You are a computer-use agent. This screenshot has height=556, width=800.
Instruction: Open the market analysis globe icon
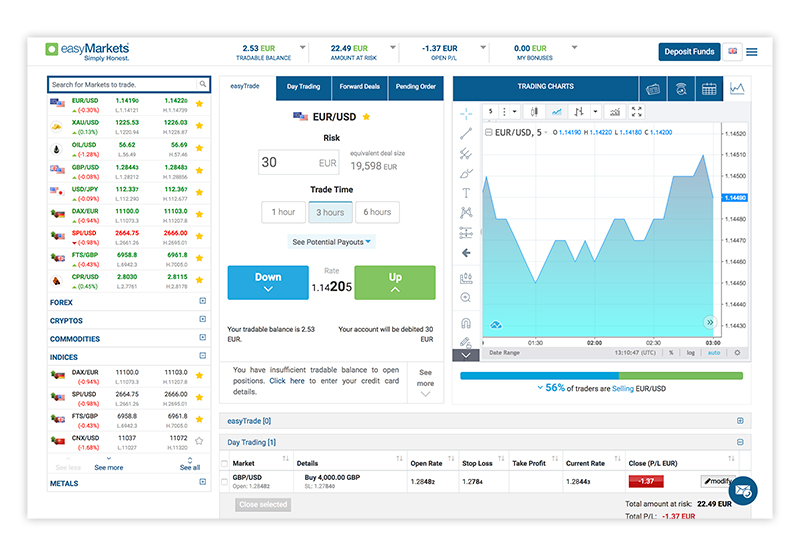tap(681, 89)
